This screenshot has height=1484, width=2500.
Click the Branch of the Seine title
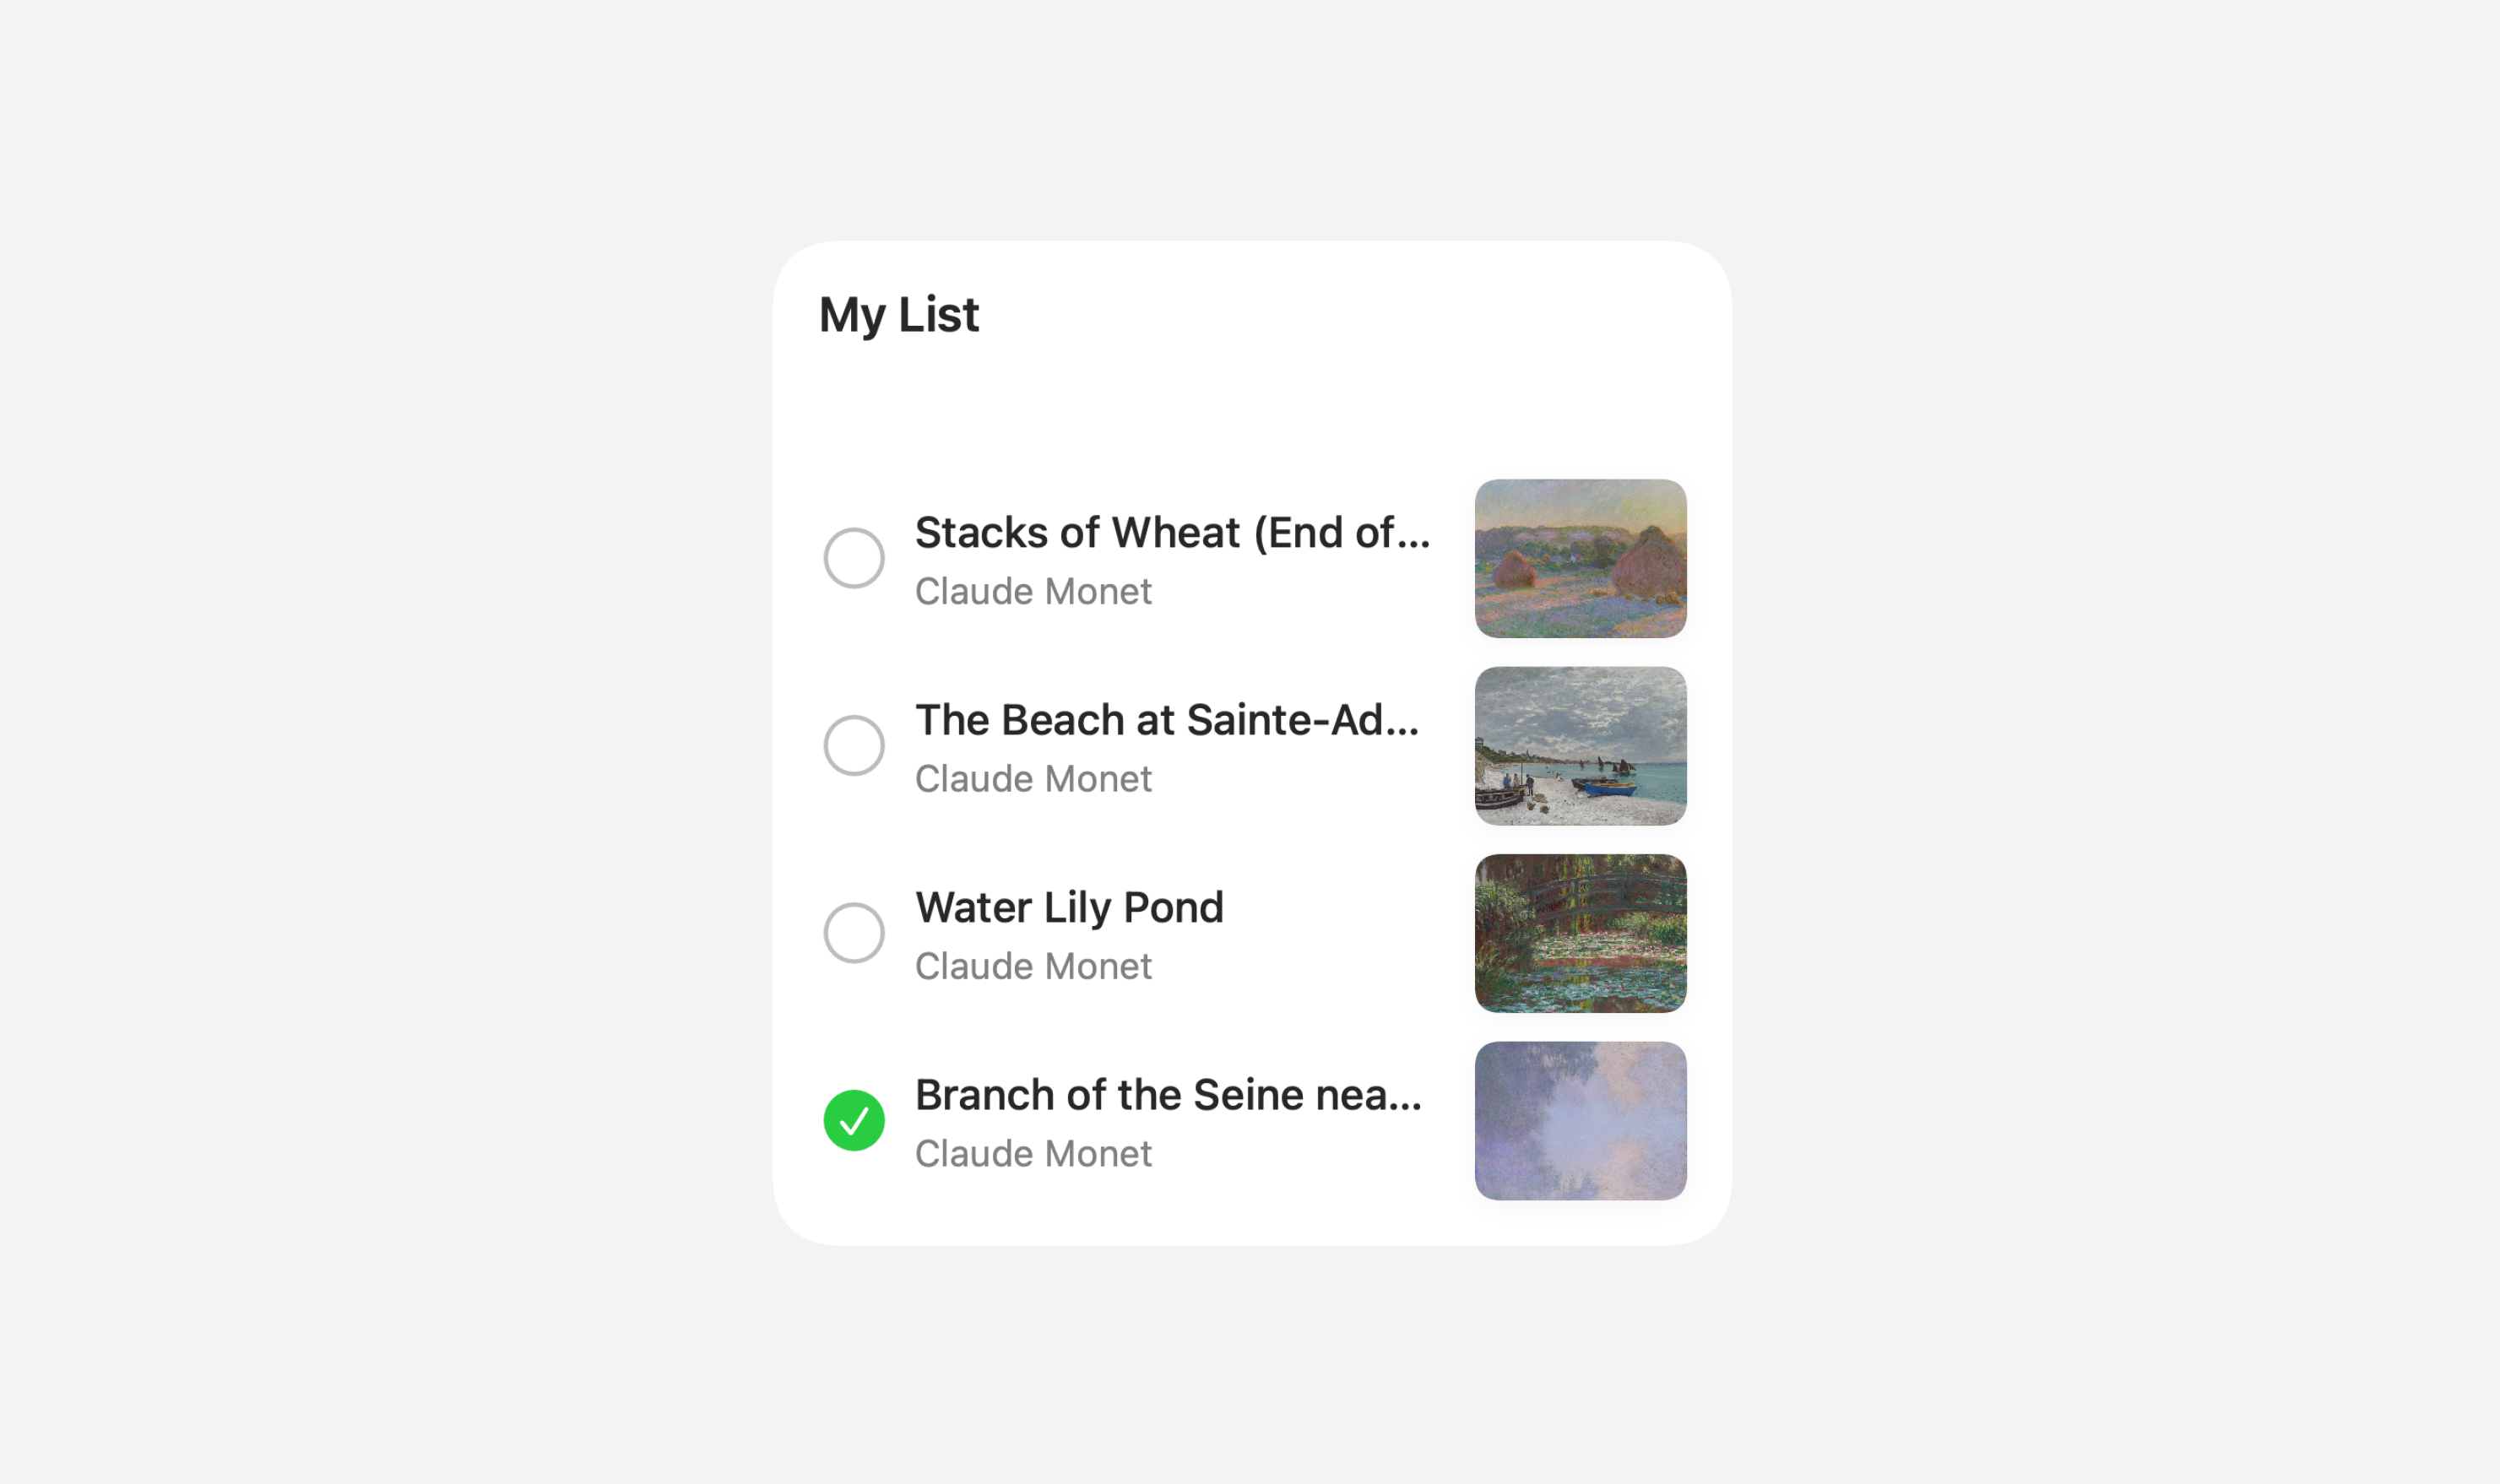(x=1167, y=1095)
